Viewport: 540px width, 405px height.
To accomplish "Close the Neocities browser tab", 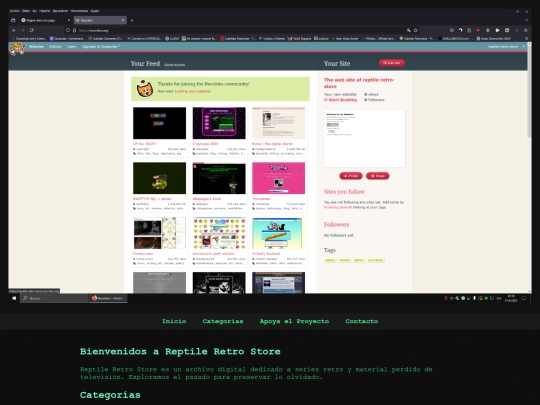I will (123, 20).
